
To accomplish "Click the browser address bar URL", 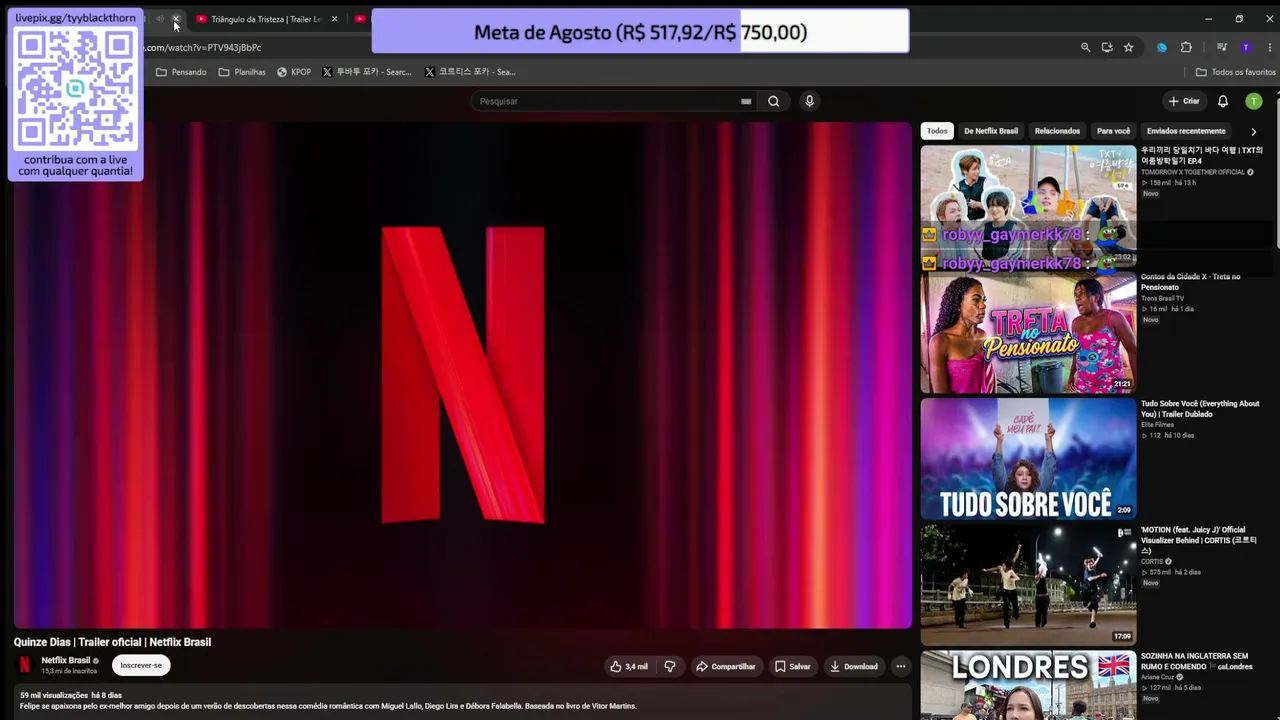I will 204,47.
